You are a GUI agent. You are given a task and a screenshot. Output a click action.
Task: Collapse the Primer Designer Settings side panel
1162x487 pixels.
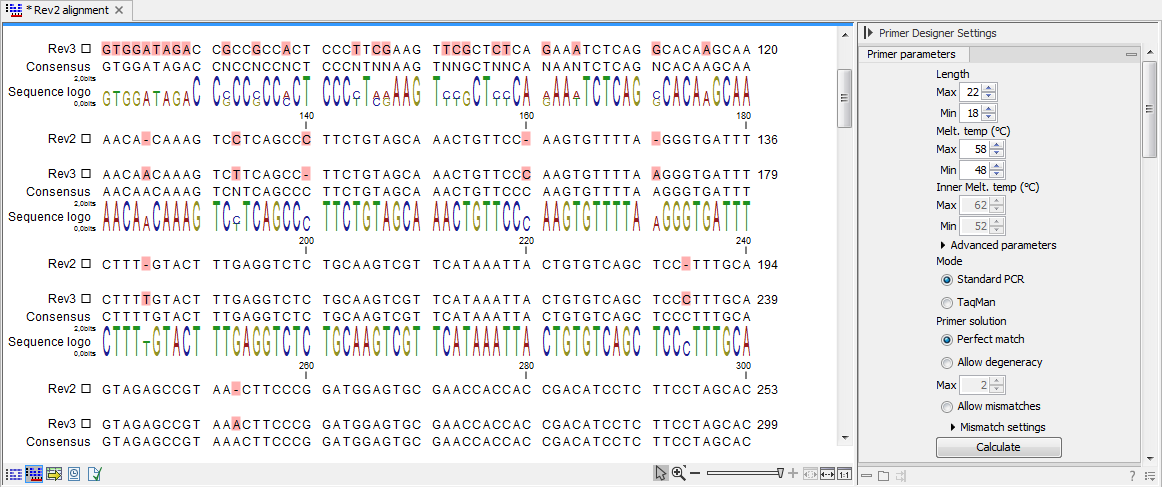[x=868, y=33]
